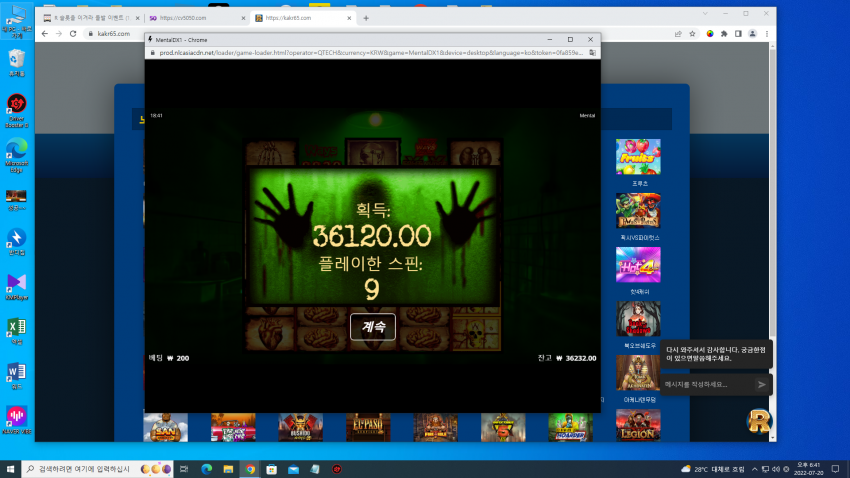Open the volume control in system tray
850x478 pixels.
776,469
